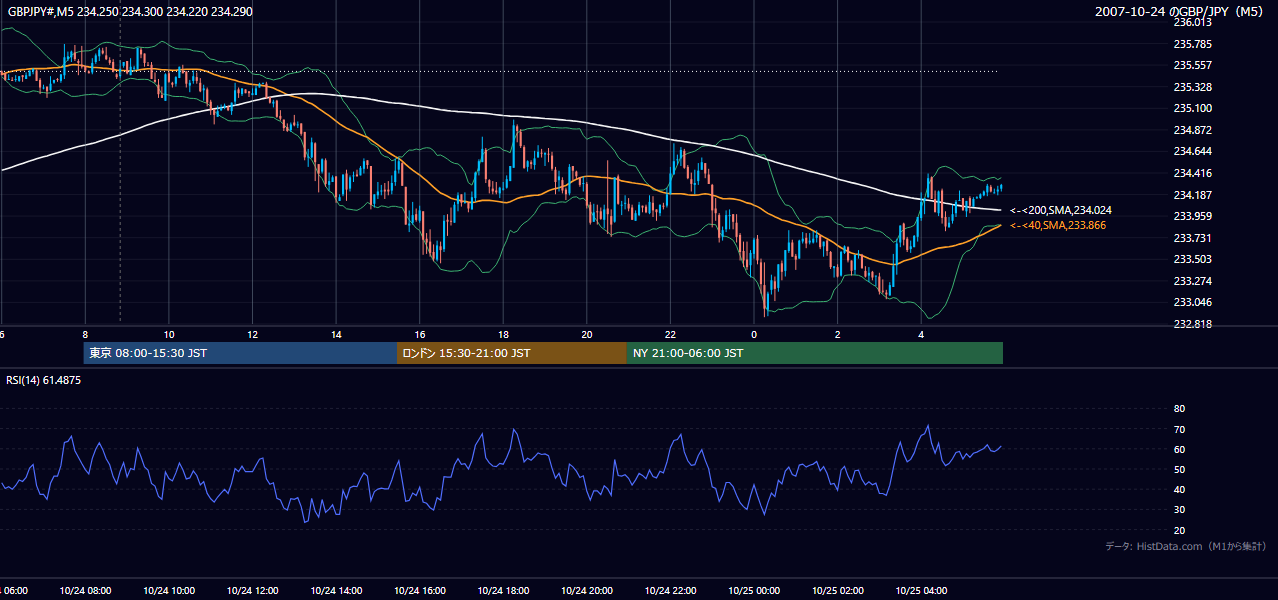Click price axis label 236.013
Screen dimensions: 1278x600
point(1192,22)
